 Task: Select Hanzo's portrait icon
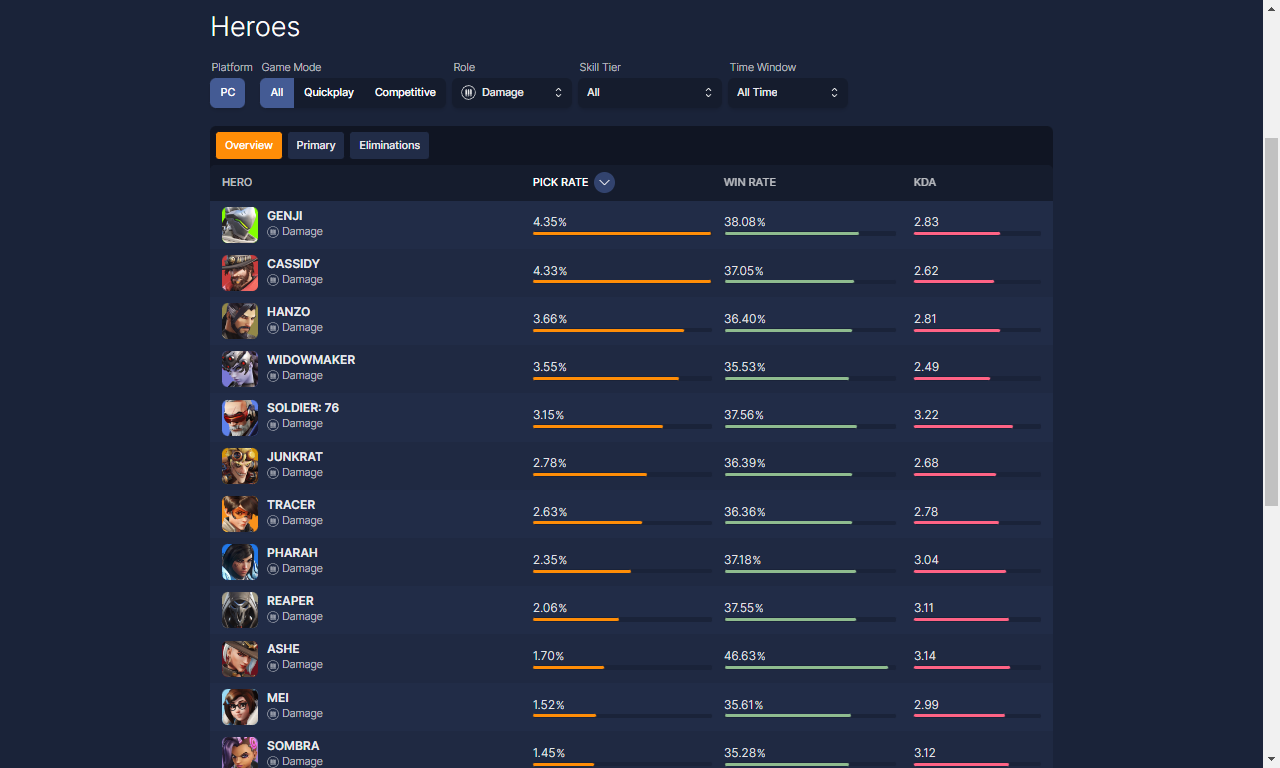[x=240, y=321]
